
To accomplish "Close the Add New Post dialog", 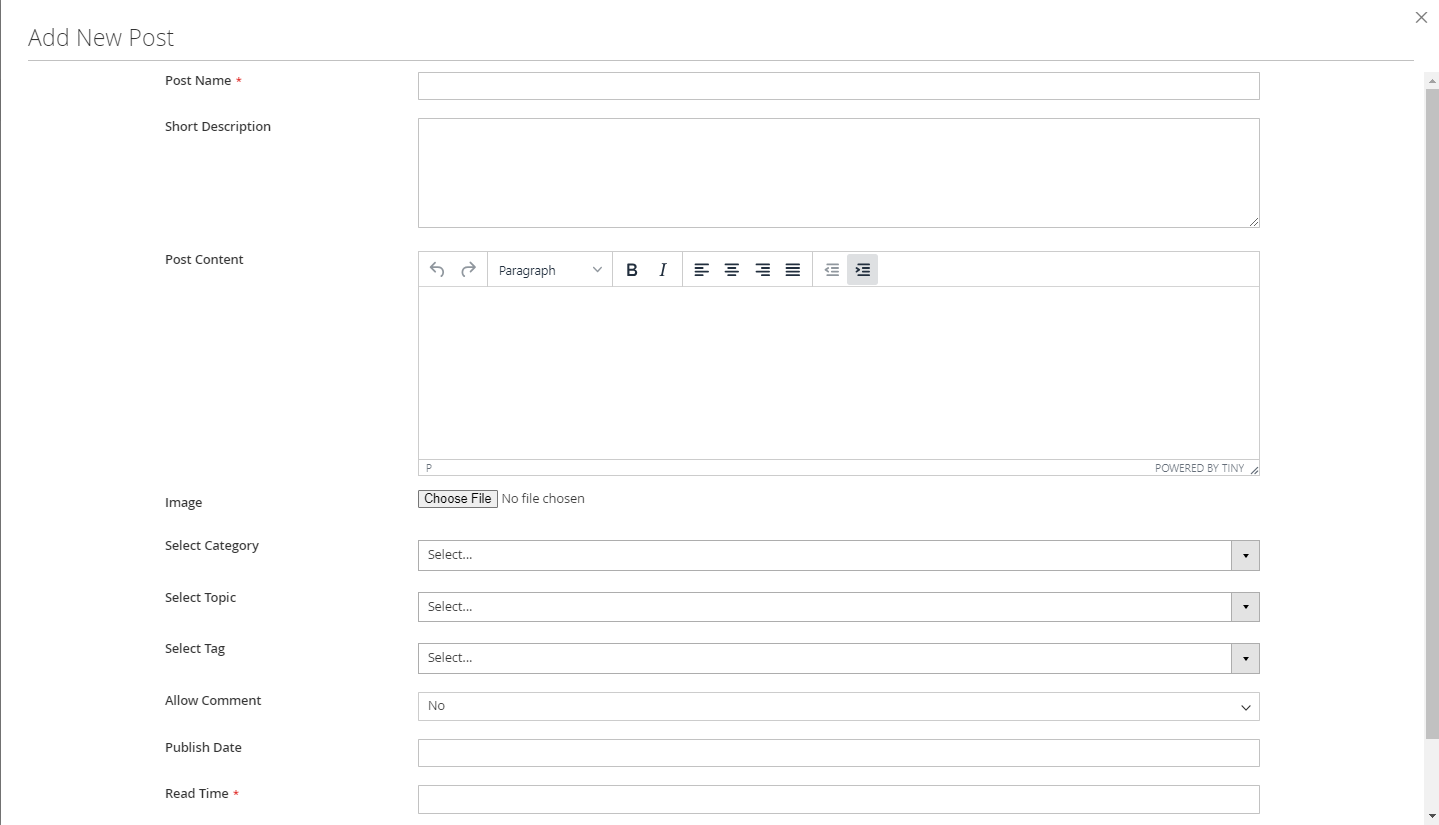I will (1421, 17).
